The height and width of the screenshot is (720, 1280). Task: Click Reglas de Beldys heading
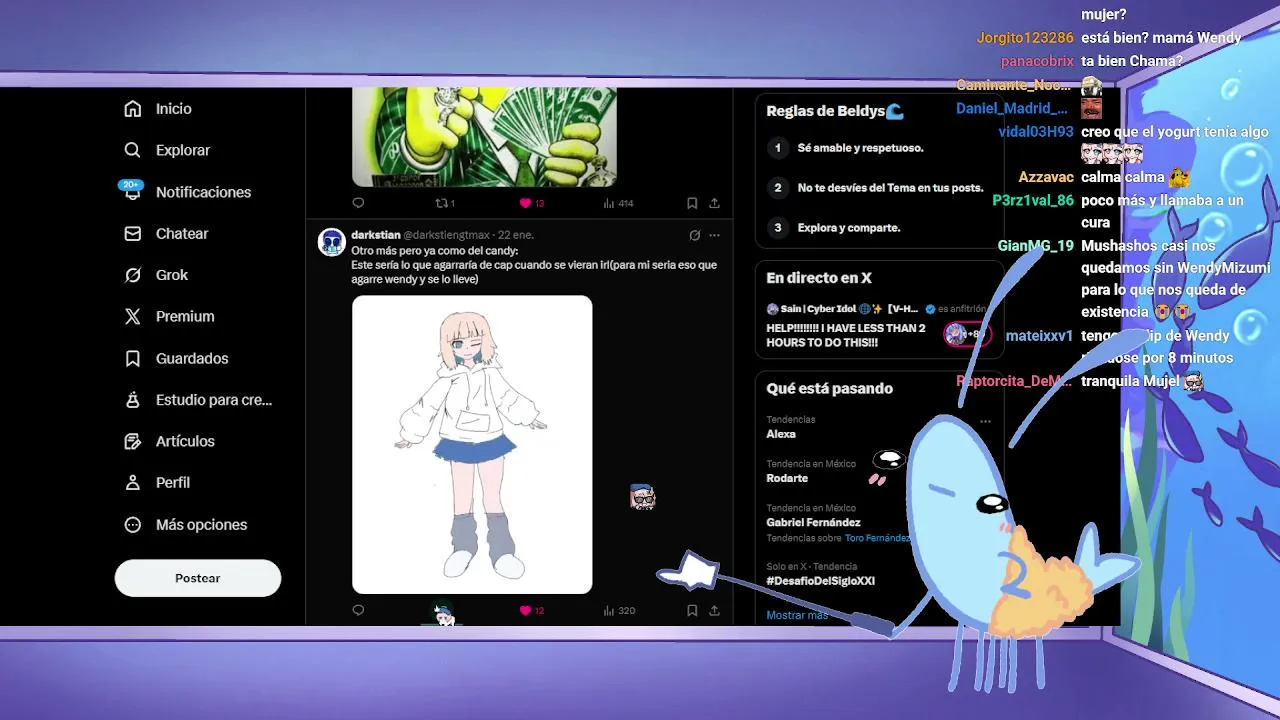click(x=835, y=111)
